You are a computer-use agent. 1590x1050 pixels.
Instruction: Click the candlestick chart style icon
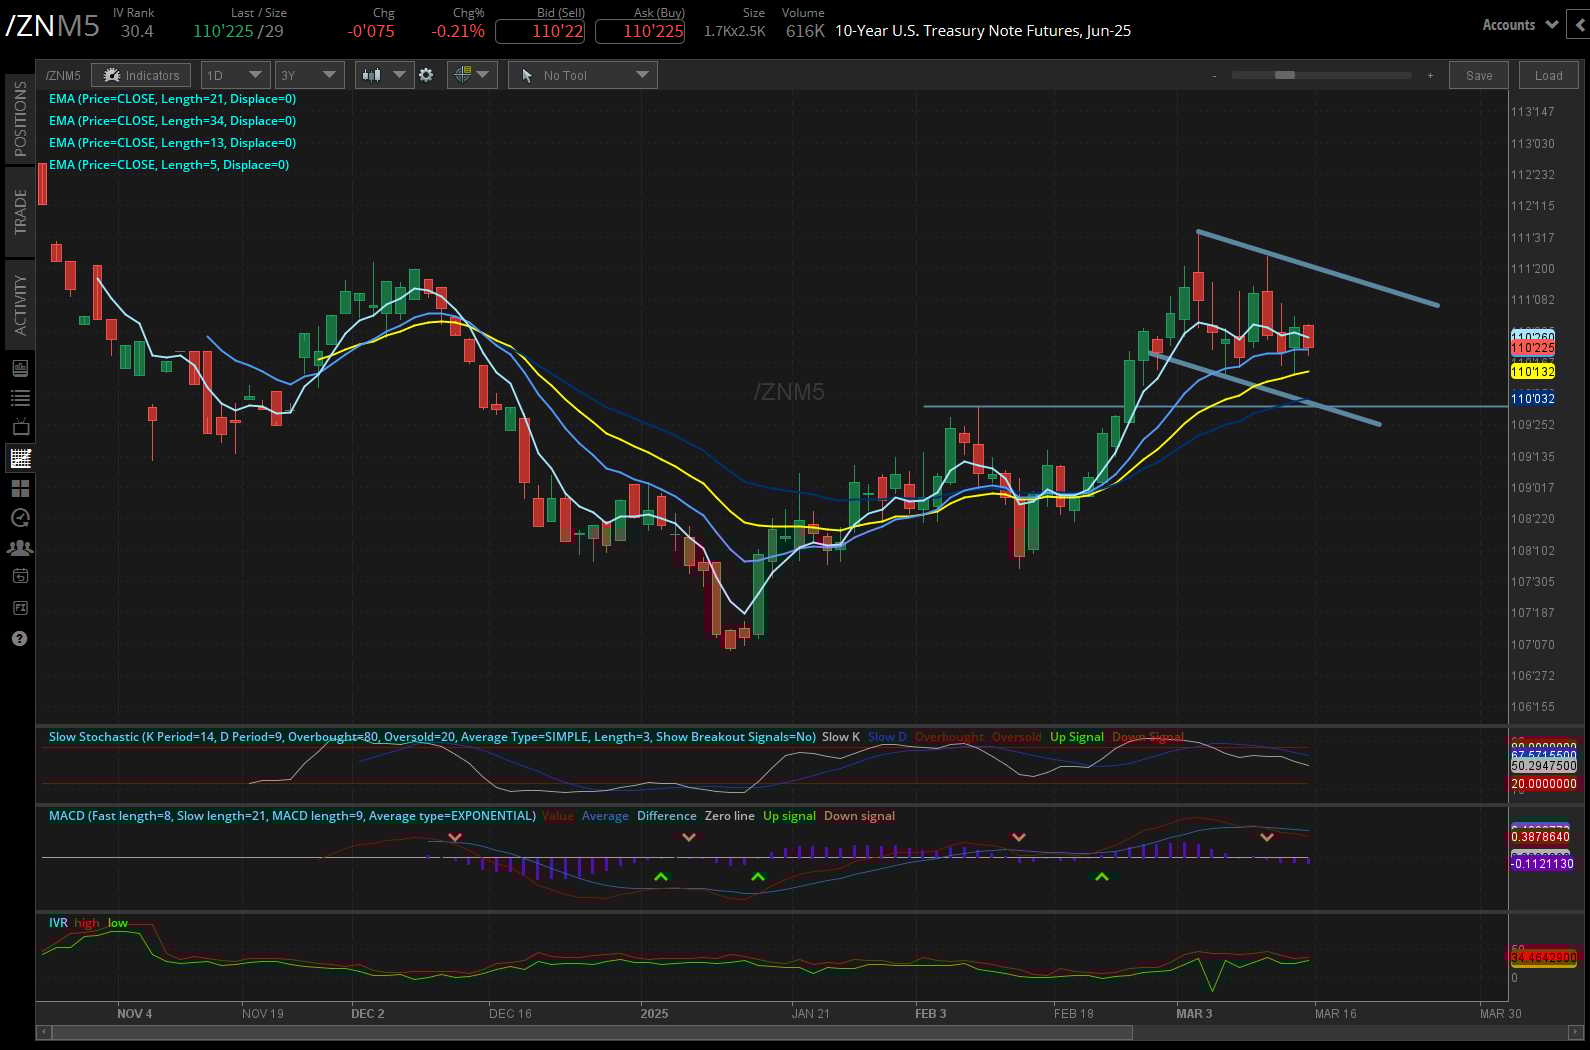coord(372,75)
